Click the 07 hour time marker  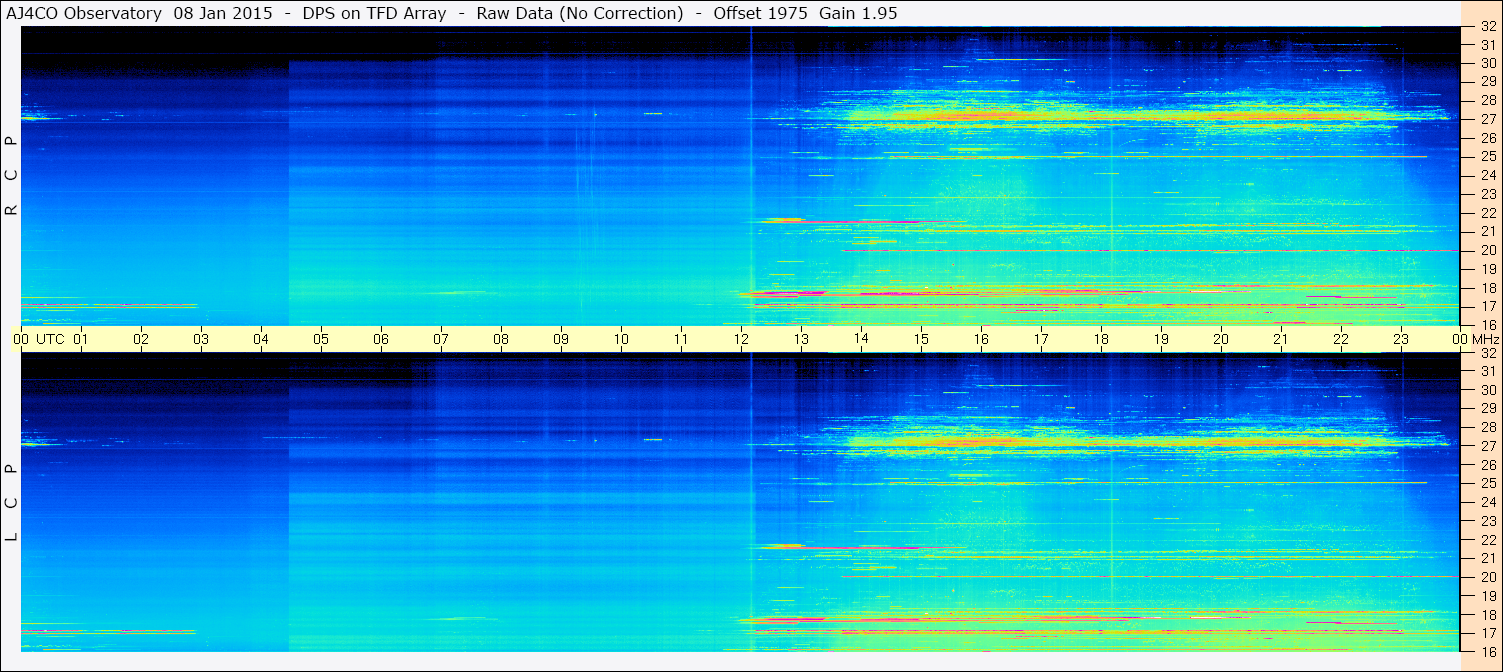click(441, 339)
